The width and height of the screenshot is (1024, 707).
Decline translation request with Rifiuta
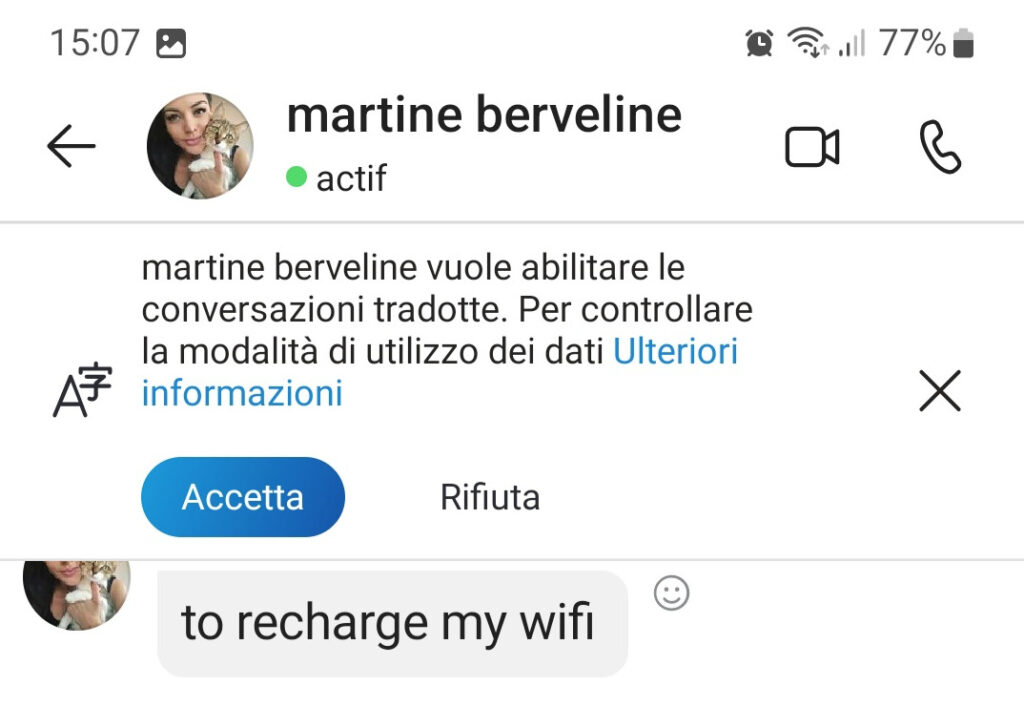click(x=490, y=497)
